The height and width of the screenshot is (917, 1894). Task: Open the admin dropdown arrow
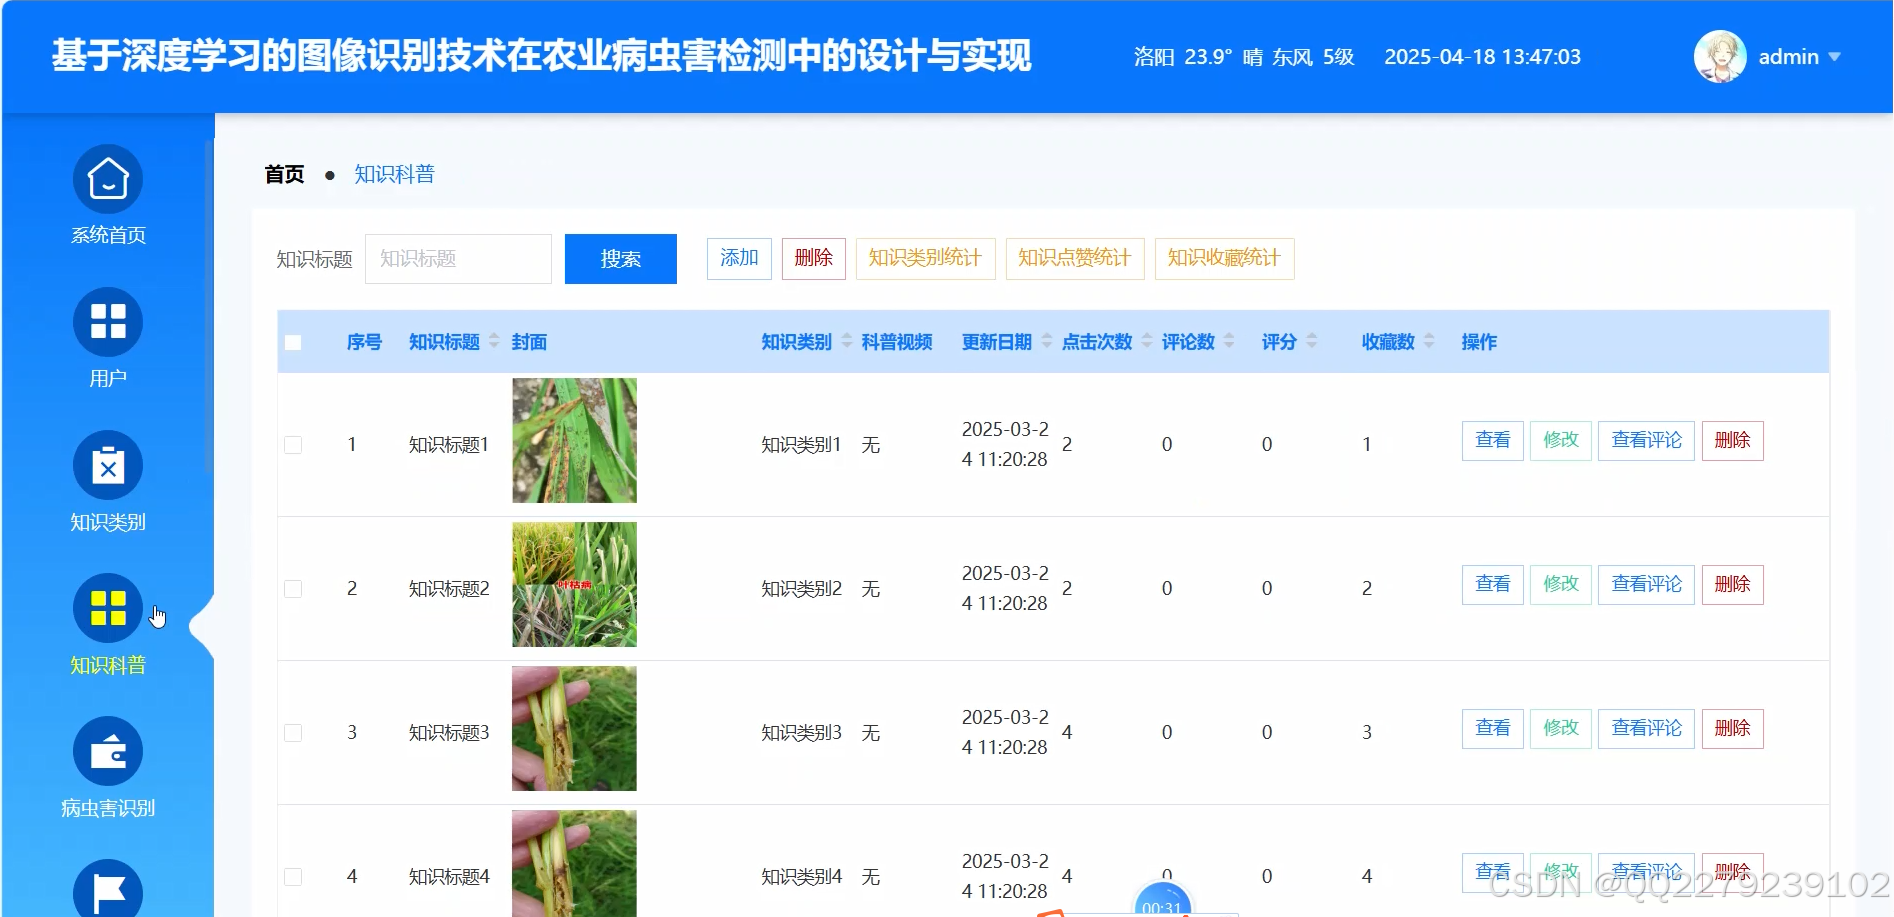coord(1834,57)
